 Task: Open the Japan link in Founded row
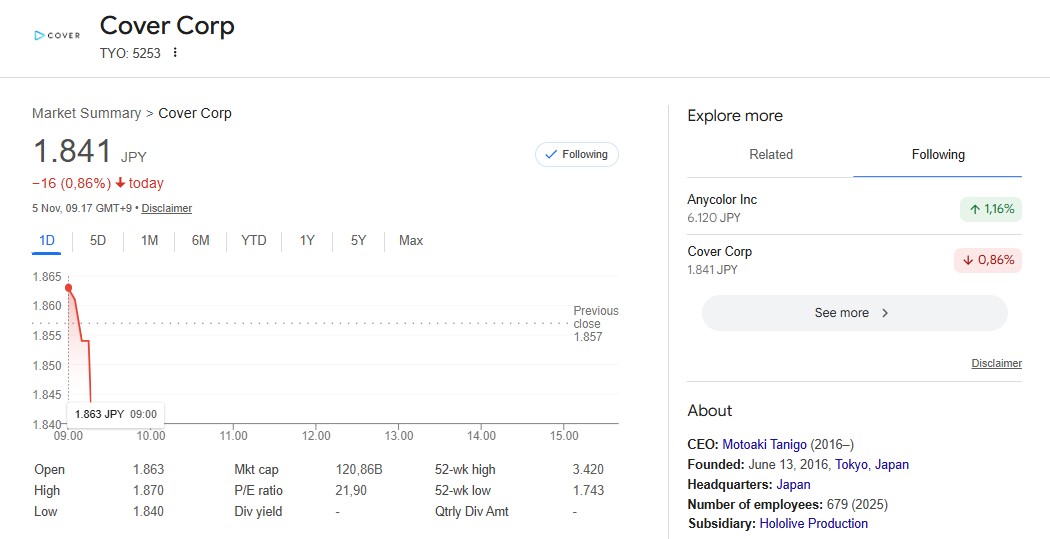click(892, 465)
